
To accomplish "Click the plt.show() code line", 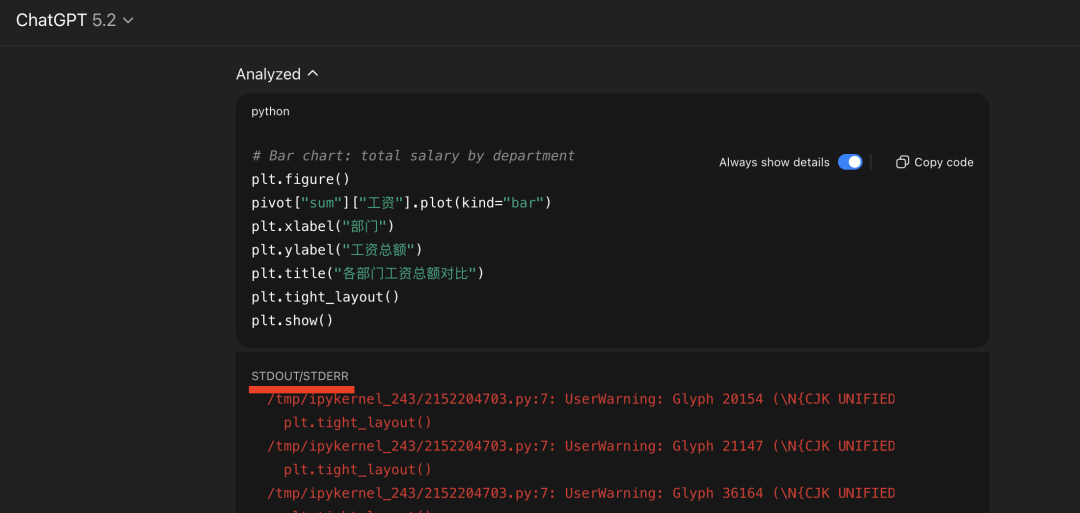I will tap(292, 320).
